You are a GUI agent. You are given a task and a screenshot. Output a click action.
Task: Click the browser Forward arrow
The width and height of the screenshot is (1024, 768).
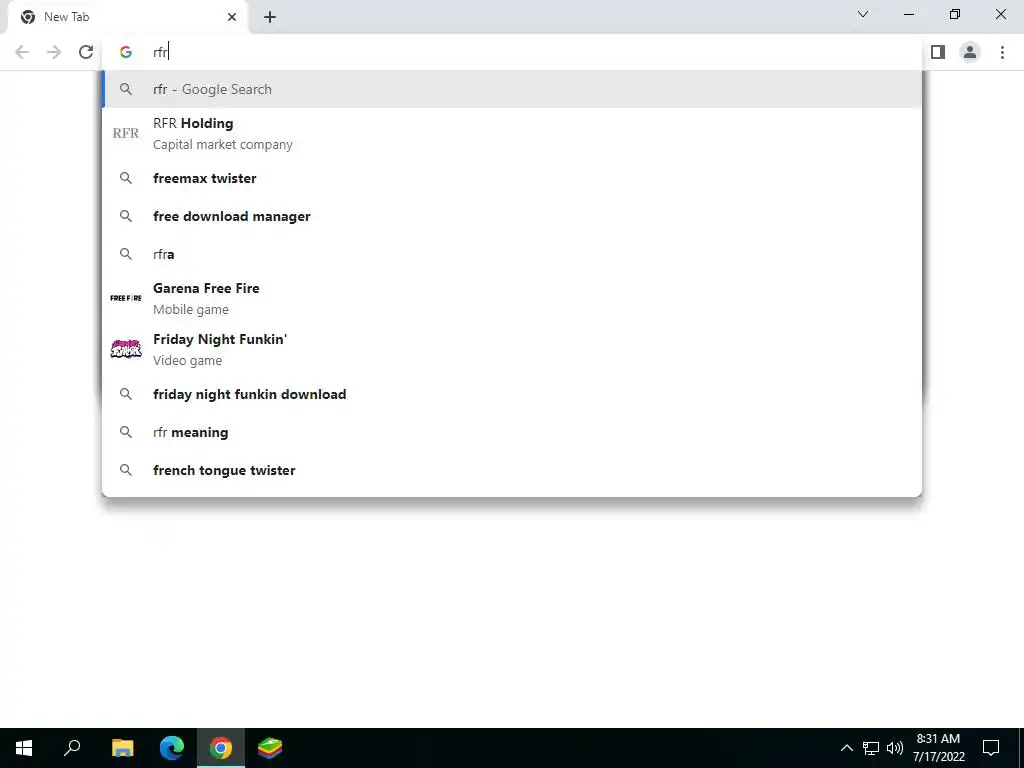(x=54, y=52)
